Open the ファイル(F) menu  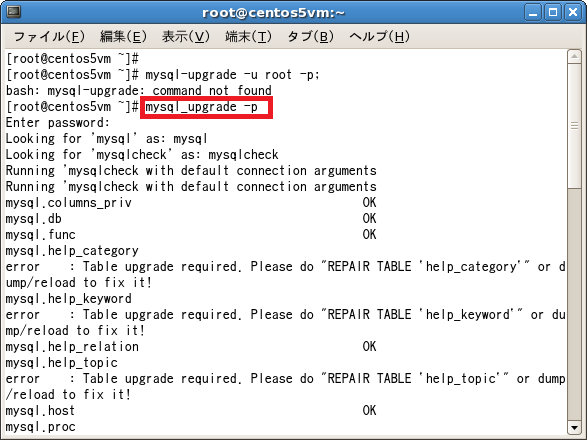pos(49,37)
